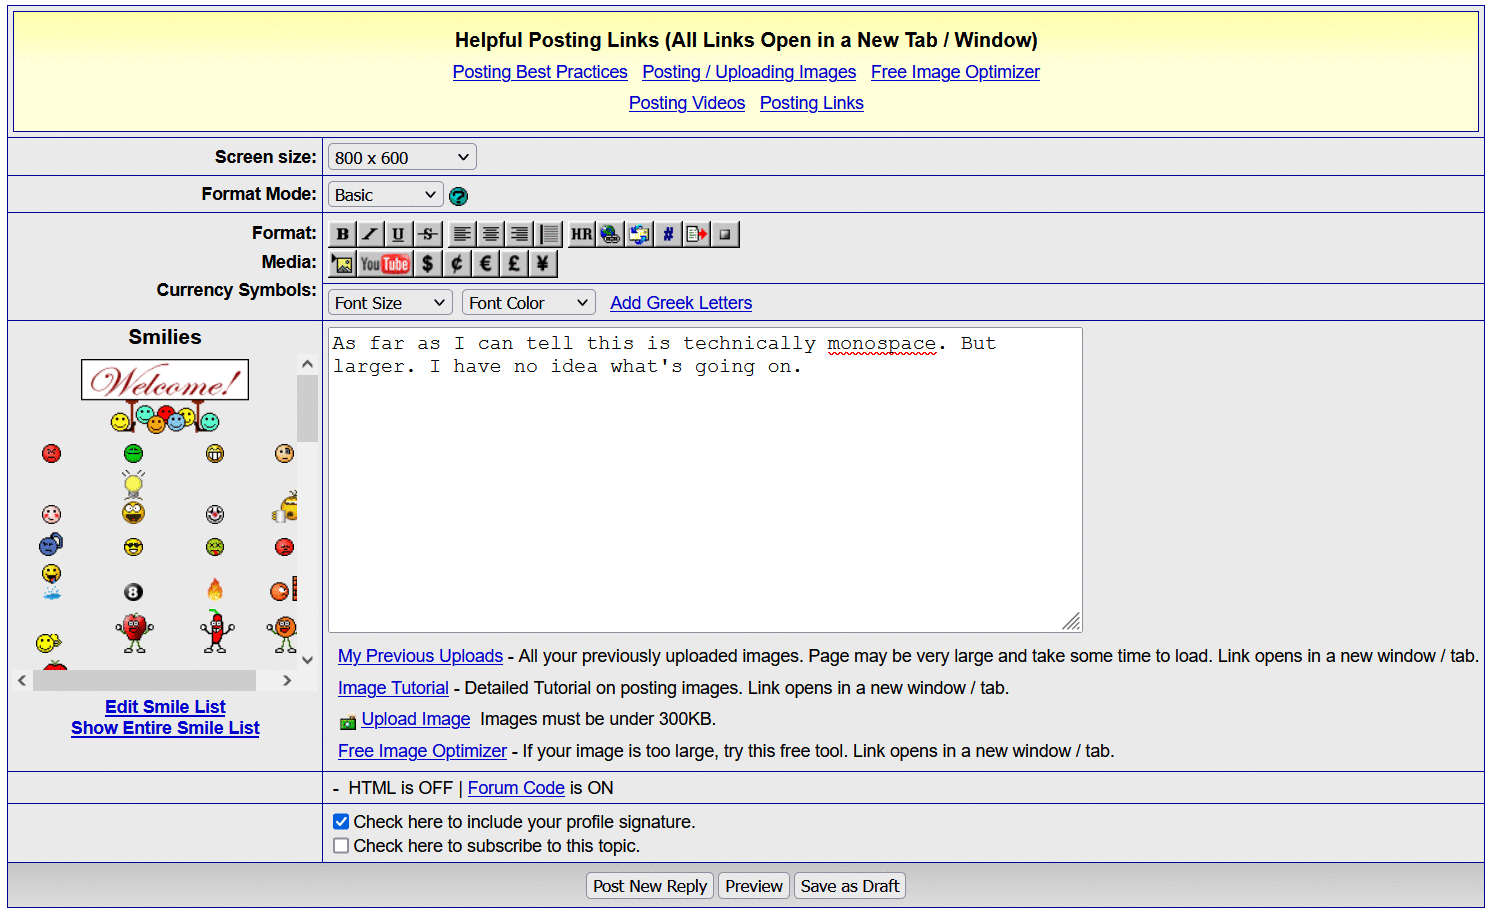The height and width of the screenshot is (913, 1491).
Task: Insert the dancing red apple smiley
Action: 134,633
